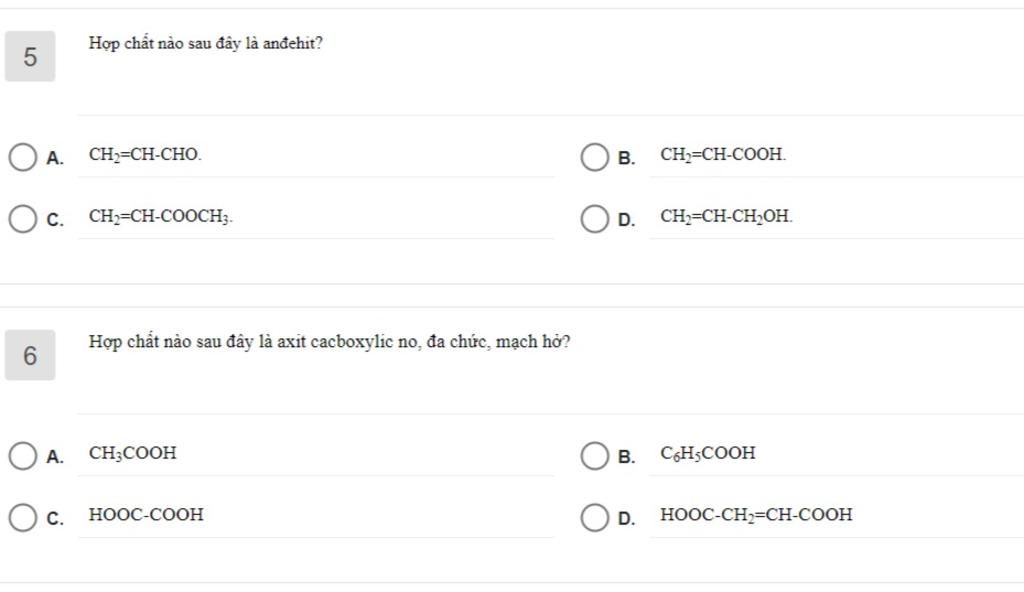Select radio option D for question 5
The height and width of the screenshot is (592, 1024).
(594, 218)
